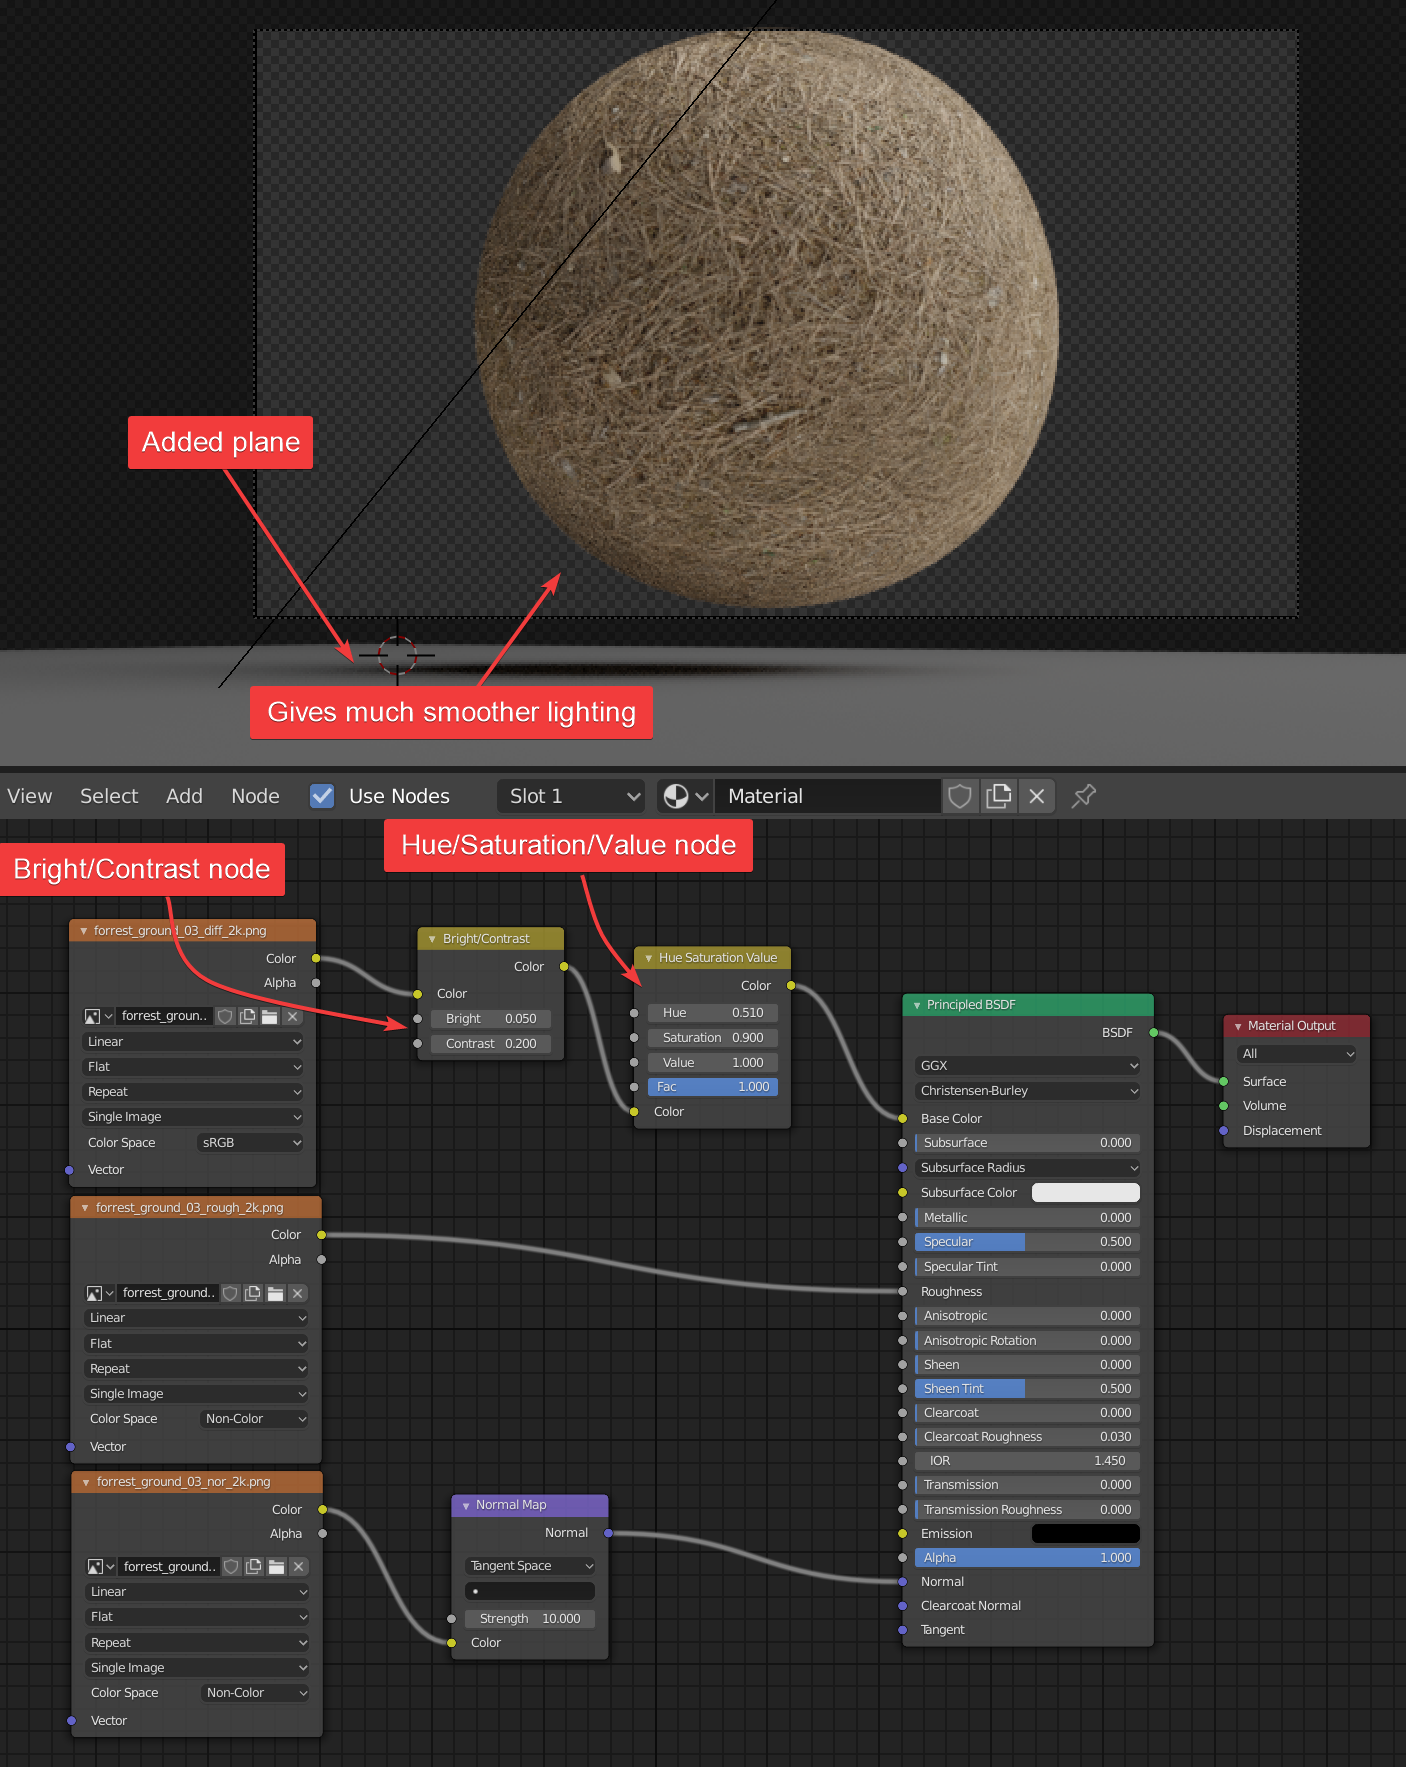The image size is (1406, 1767).
Task: Click Normal Map Strength field
Action: [x=530, y=1619]
